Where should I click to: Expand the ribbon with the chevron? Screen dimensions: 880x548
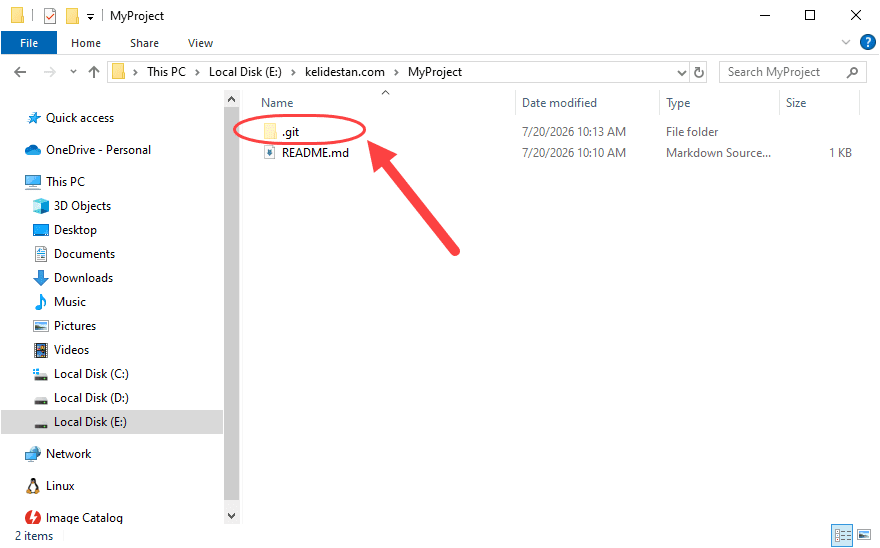(846, 42)
